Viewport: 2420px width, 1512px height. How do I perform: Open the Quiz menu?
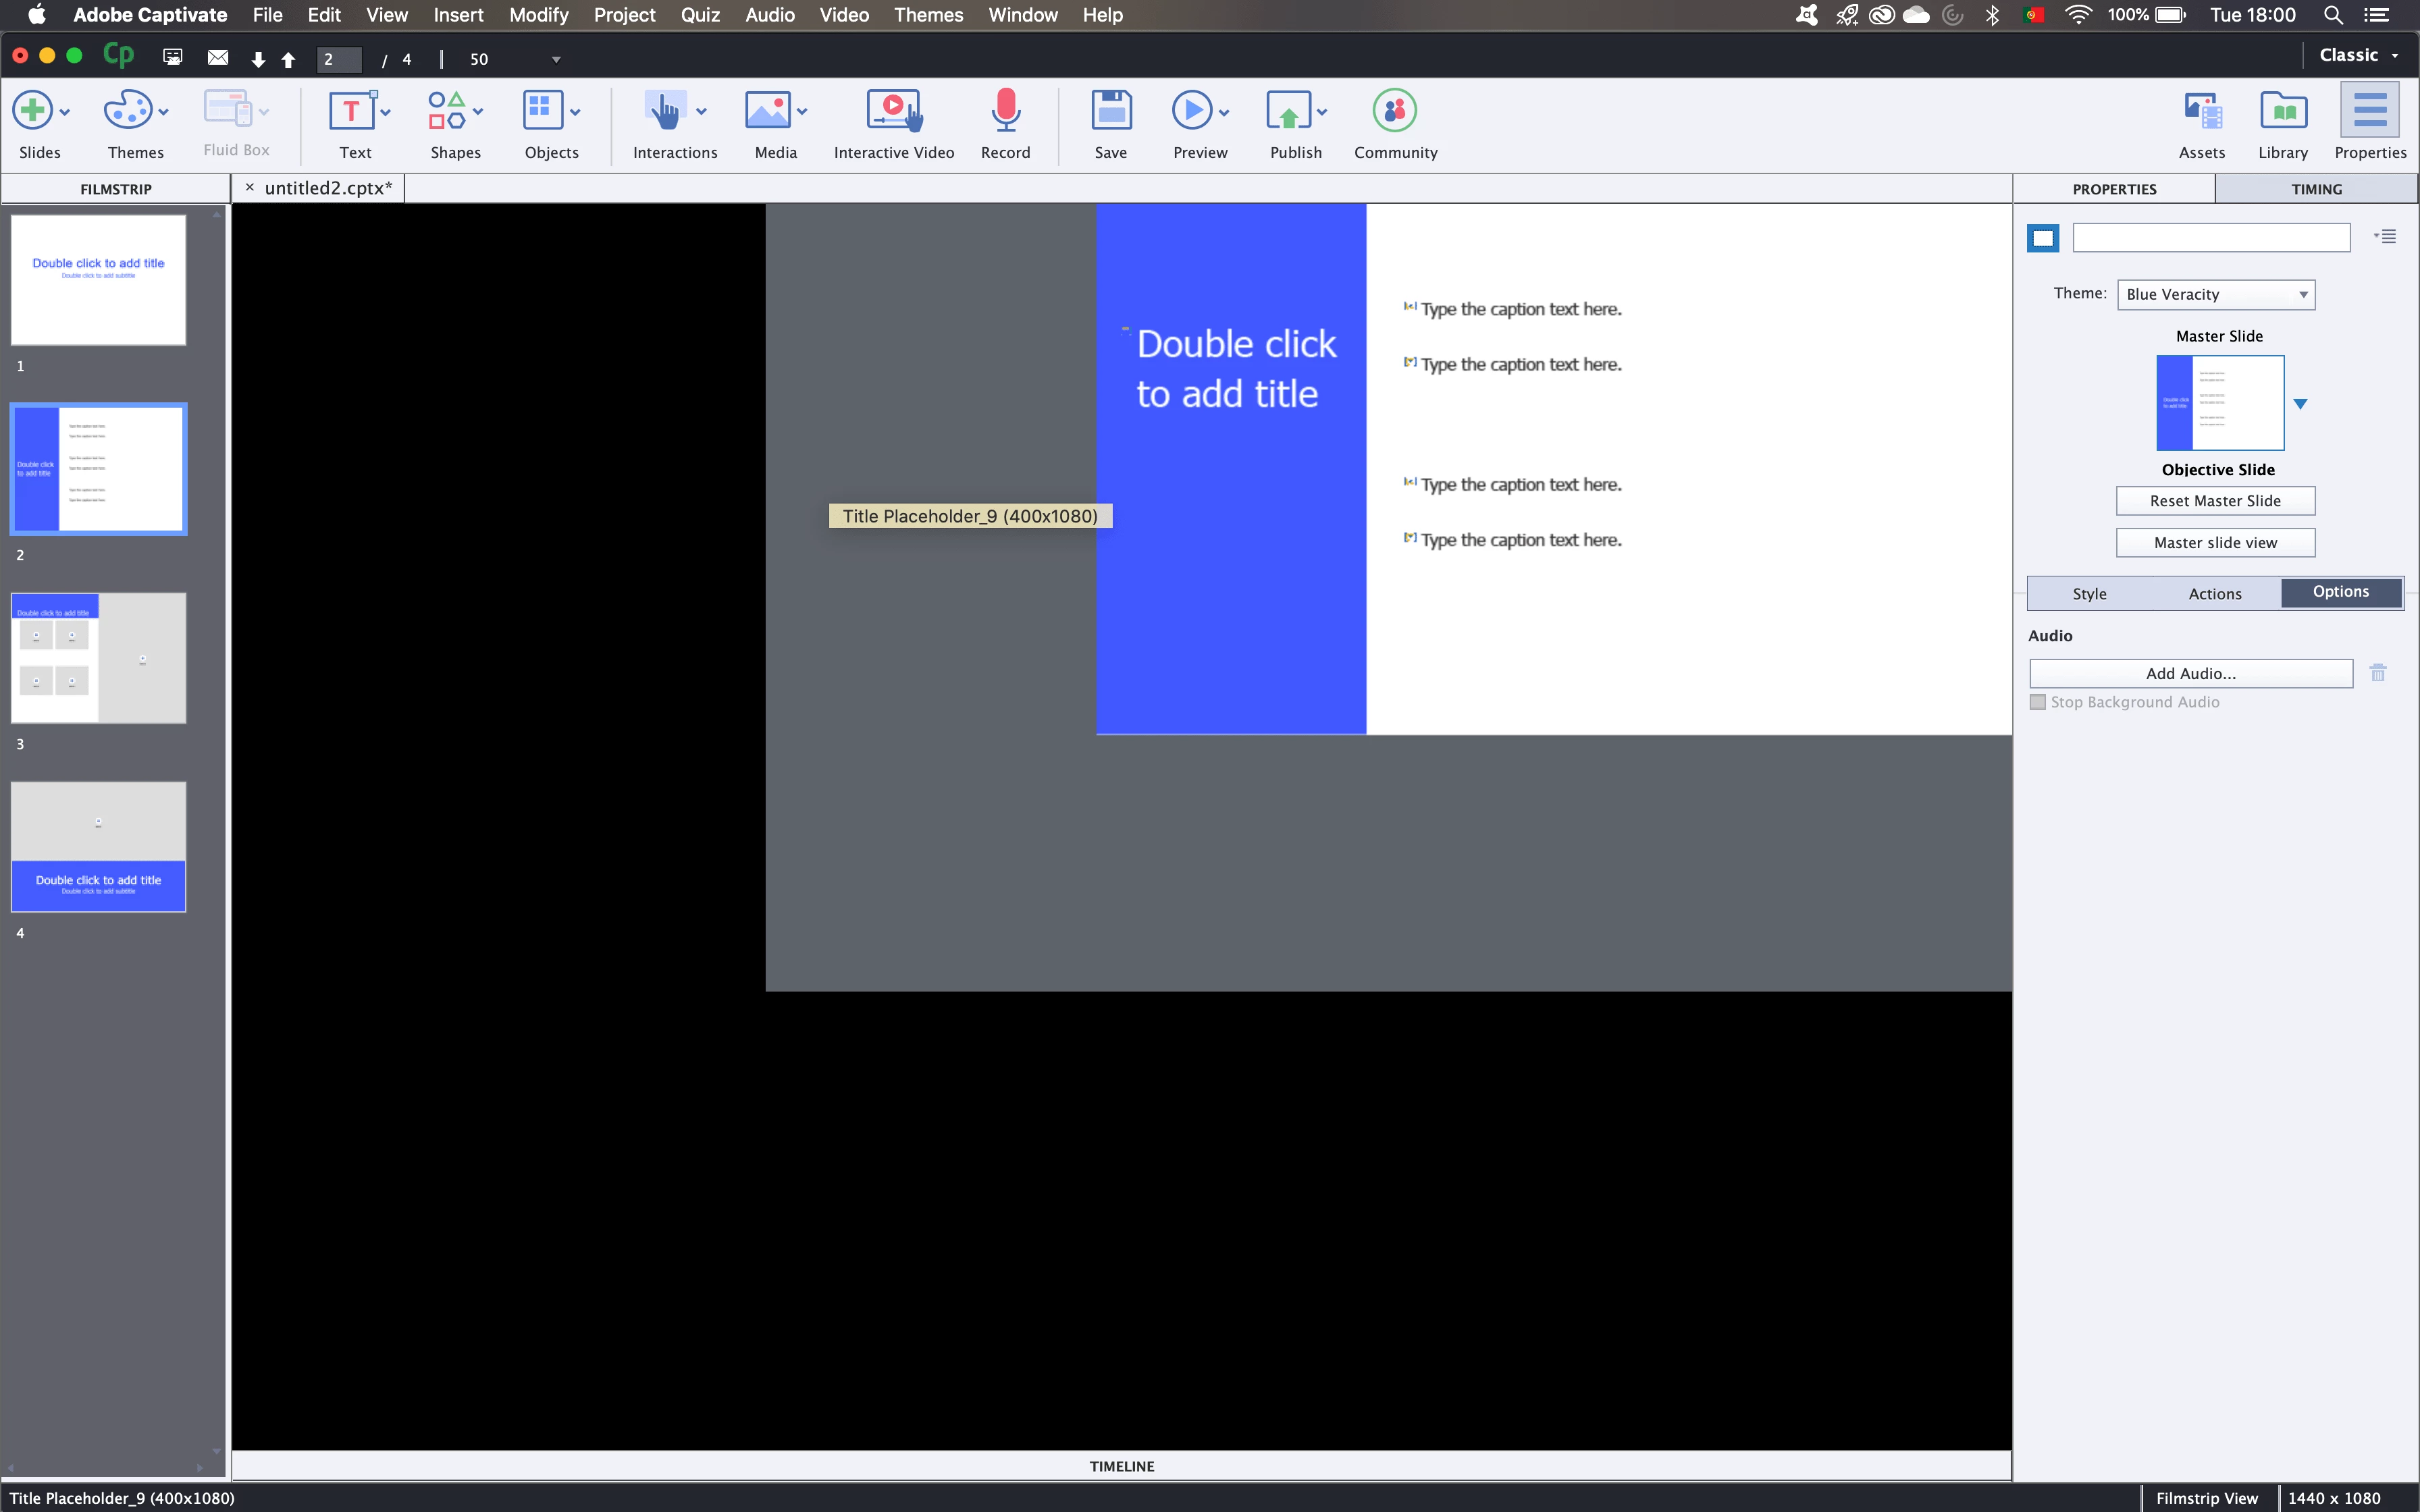(x=700, y=15)
